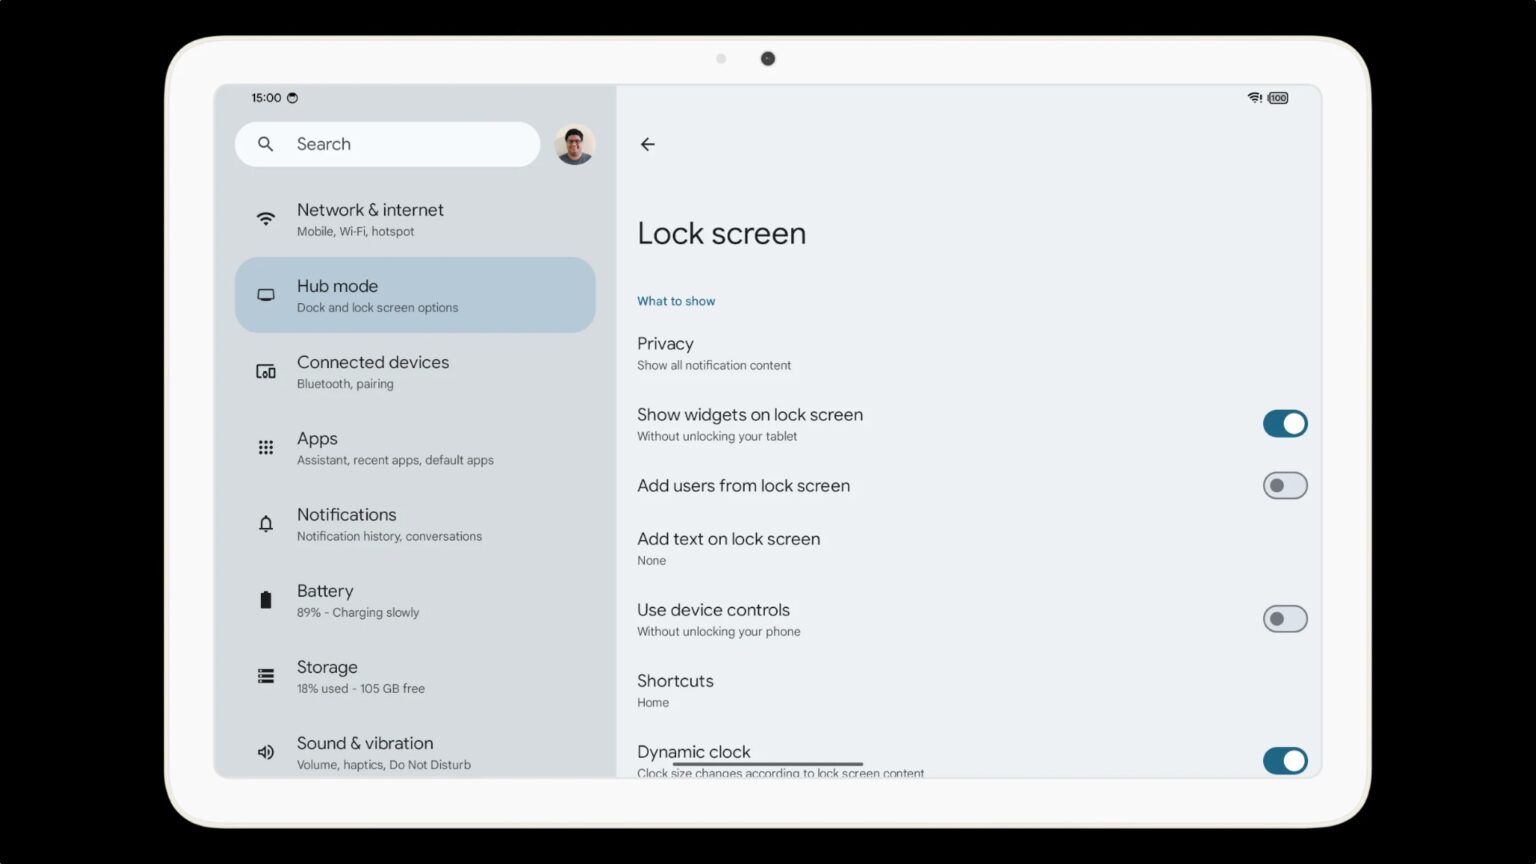
Task: Turn off the Dynamic clock toggle
Action: 1285,760
